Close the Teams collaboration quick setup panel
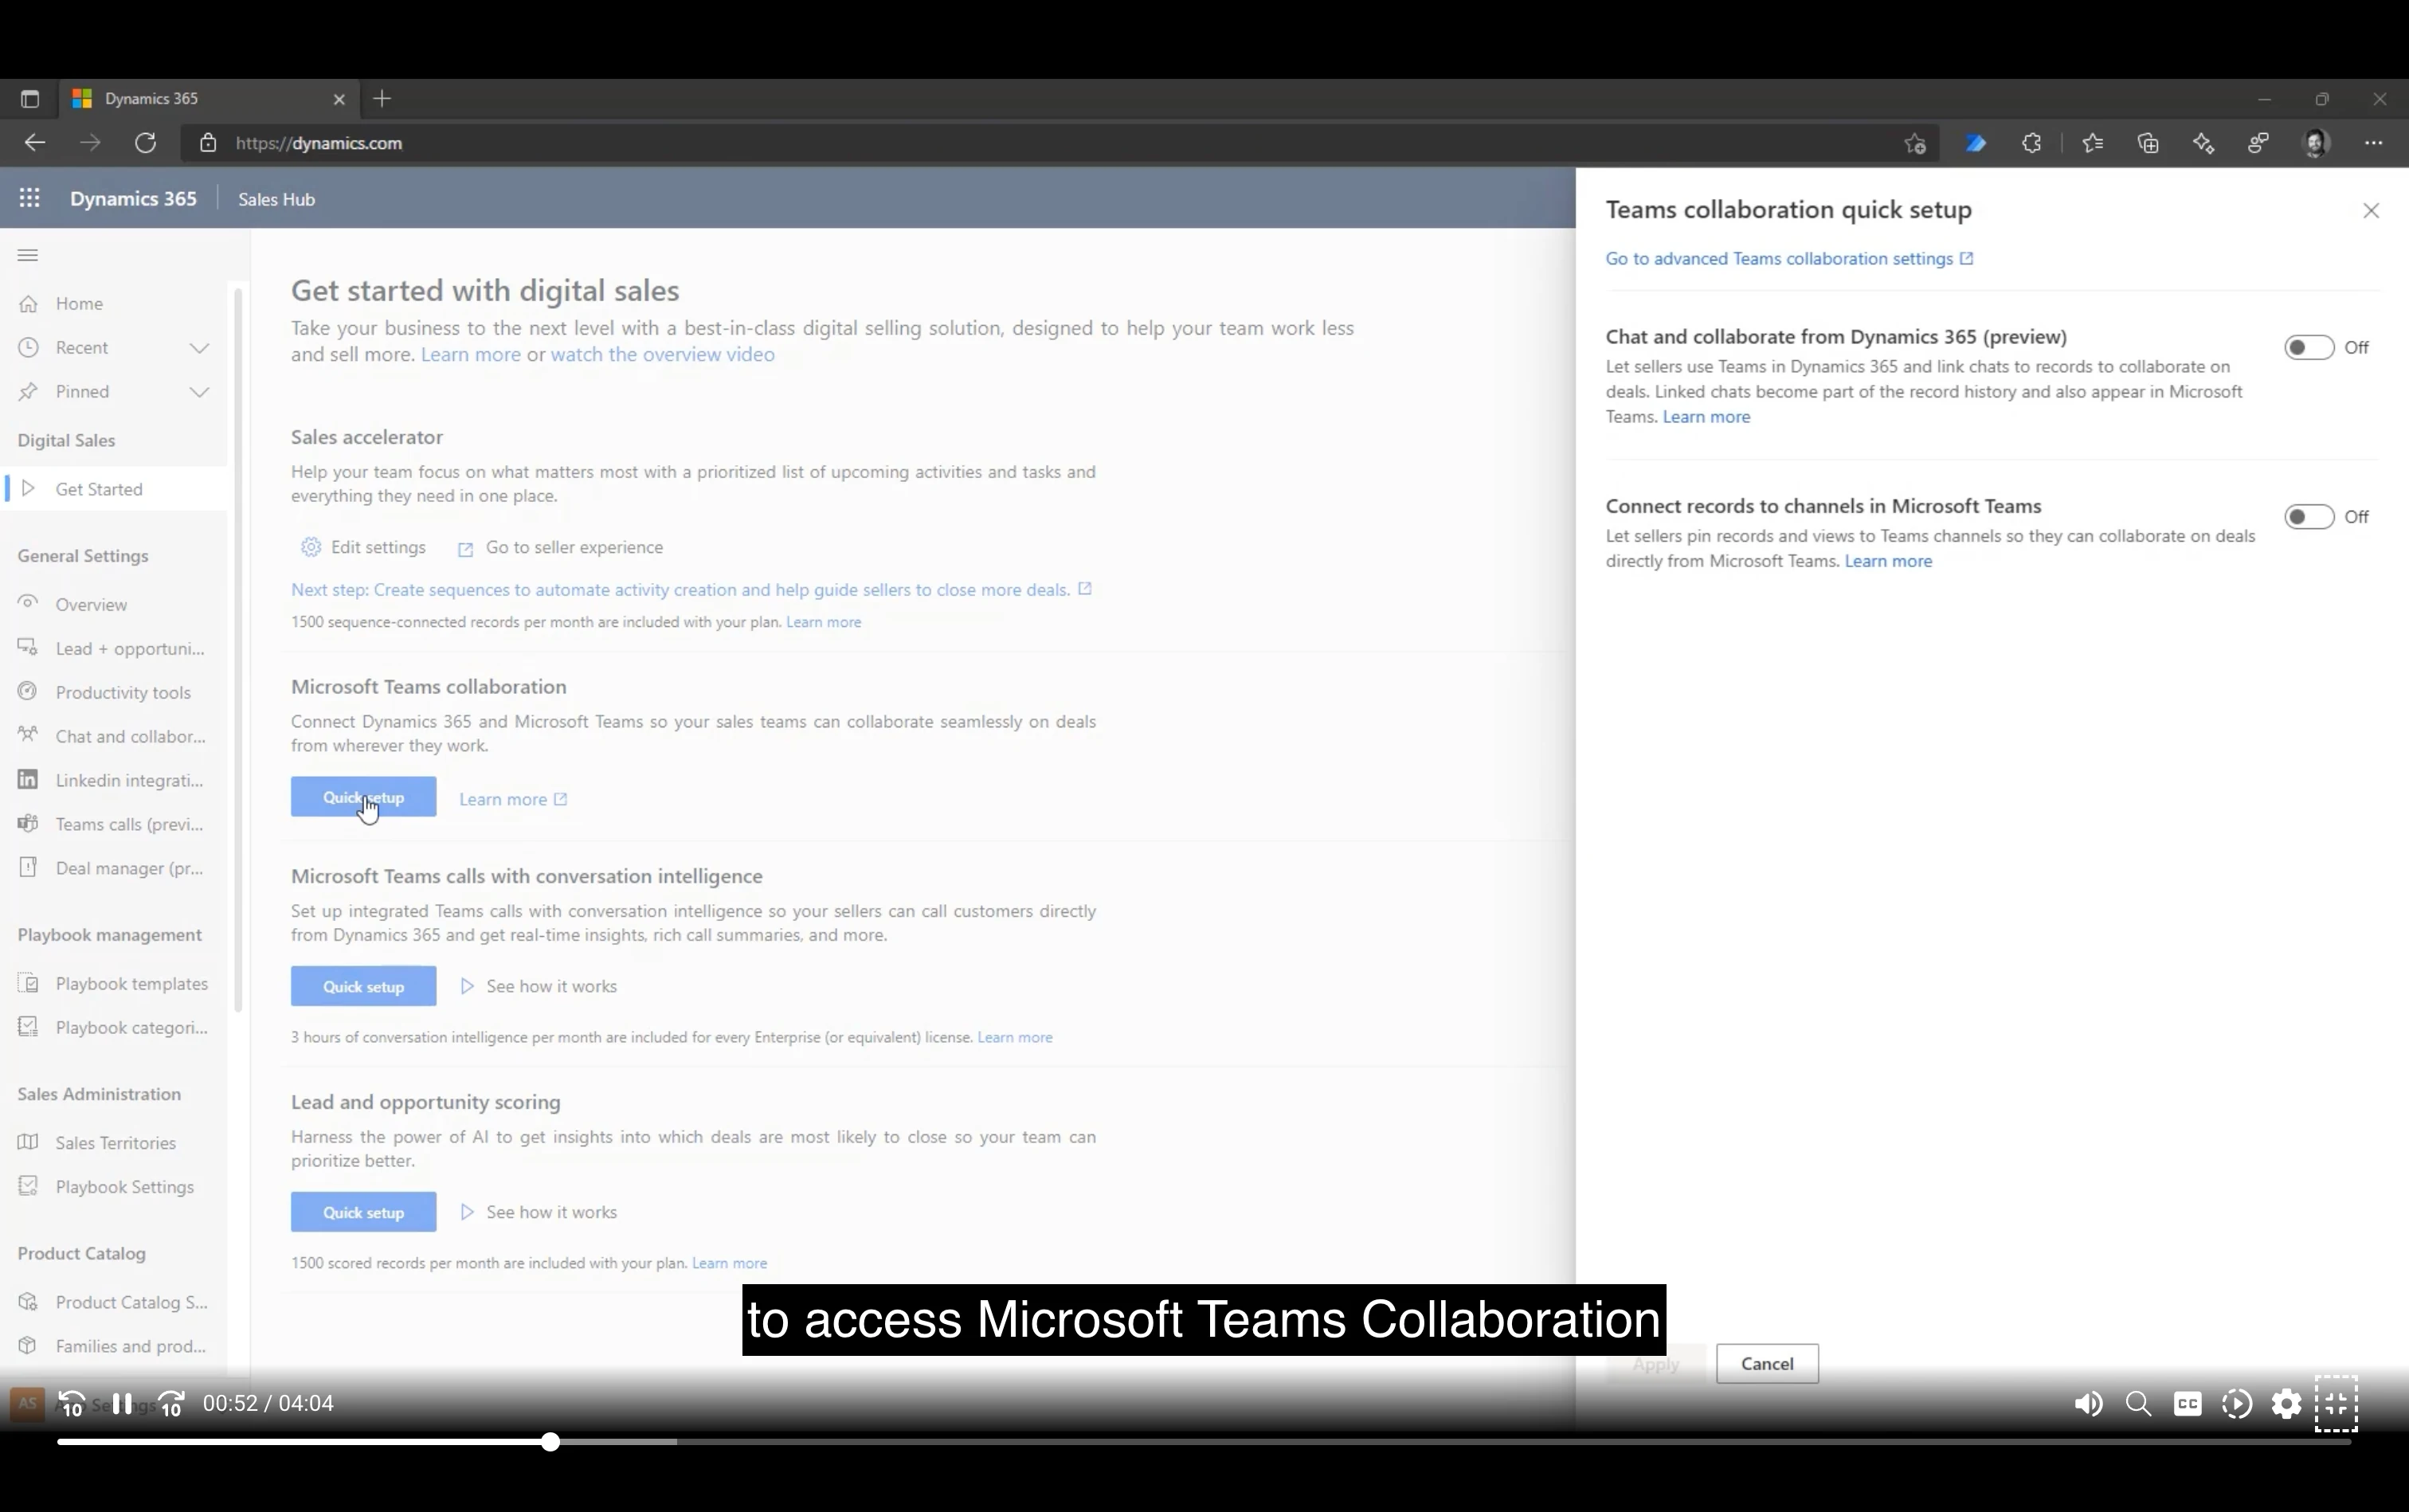The height and width of the screenshot is (1512, 2409). coord(2371,210)
